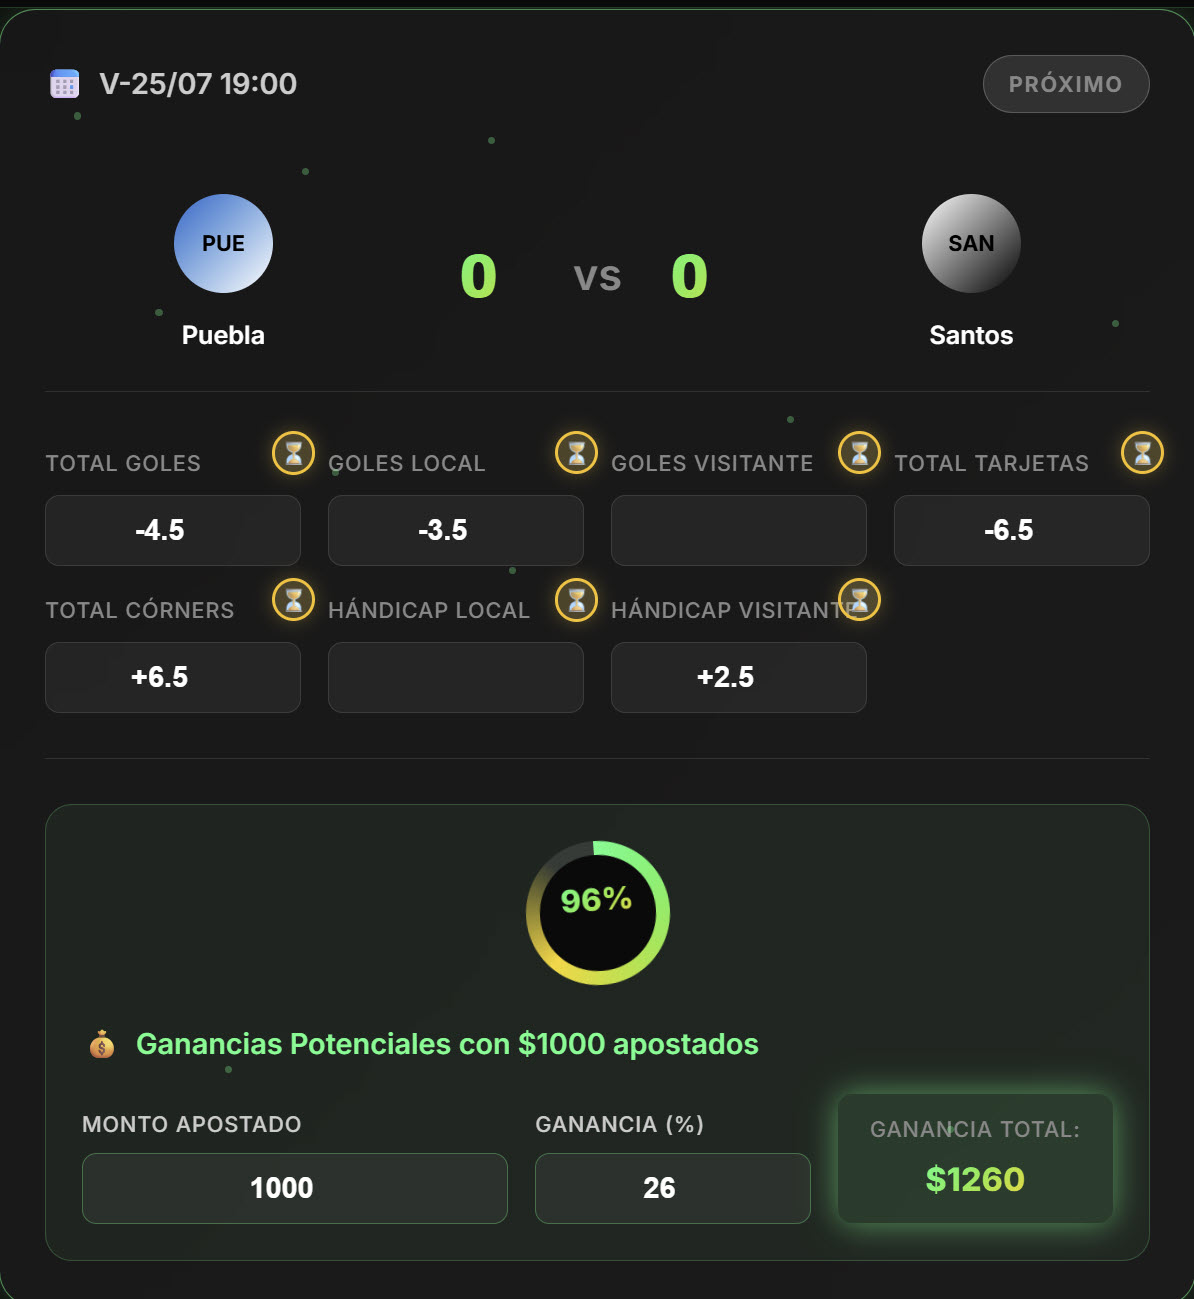Click the hourglass icon for Hándicap Visitante
The image size is (1194, 1299).
860,600
